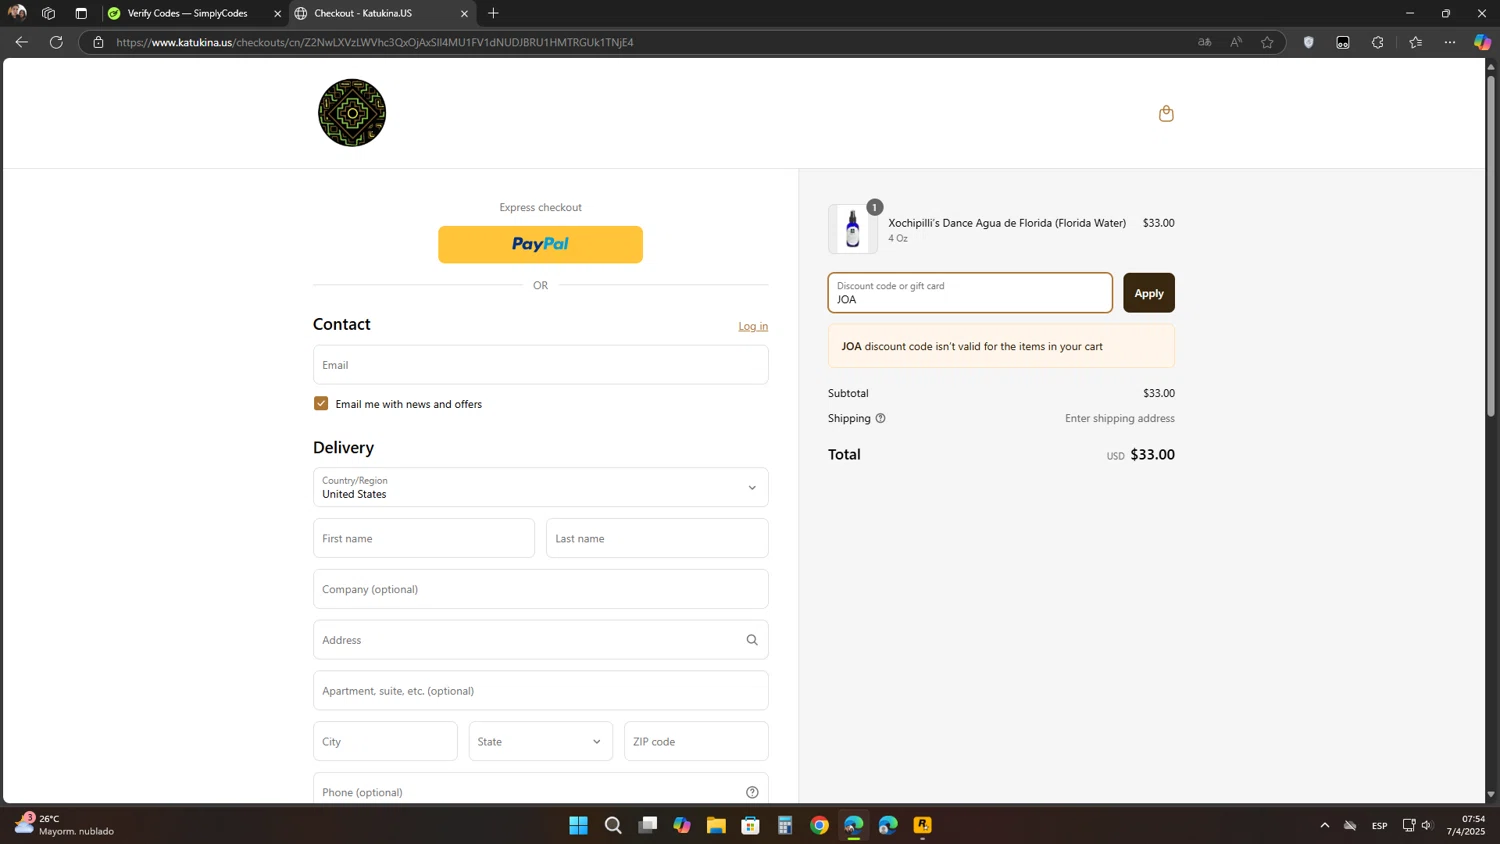Click the City field
Image resolution: width=1500 pixels, height=844 pixels.
[385, 741]
